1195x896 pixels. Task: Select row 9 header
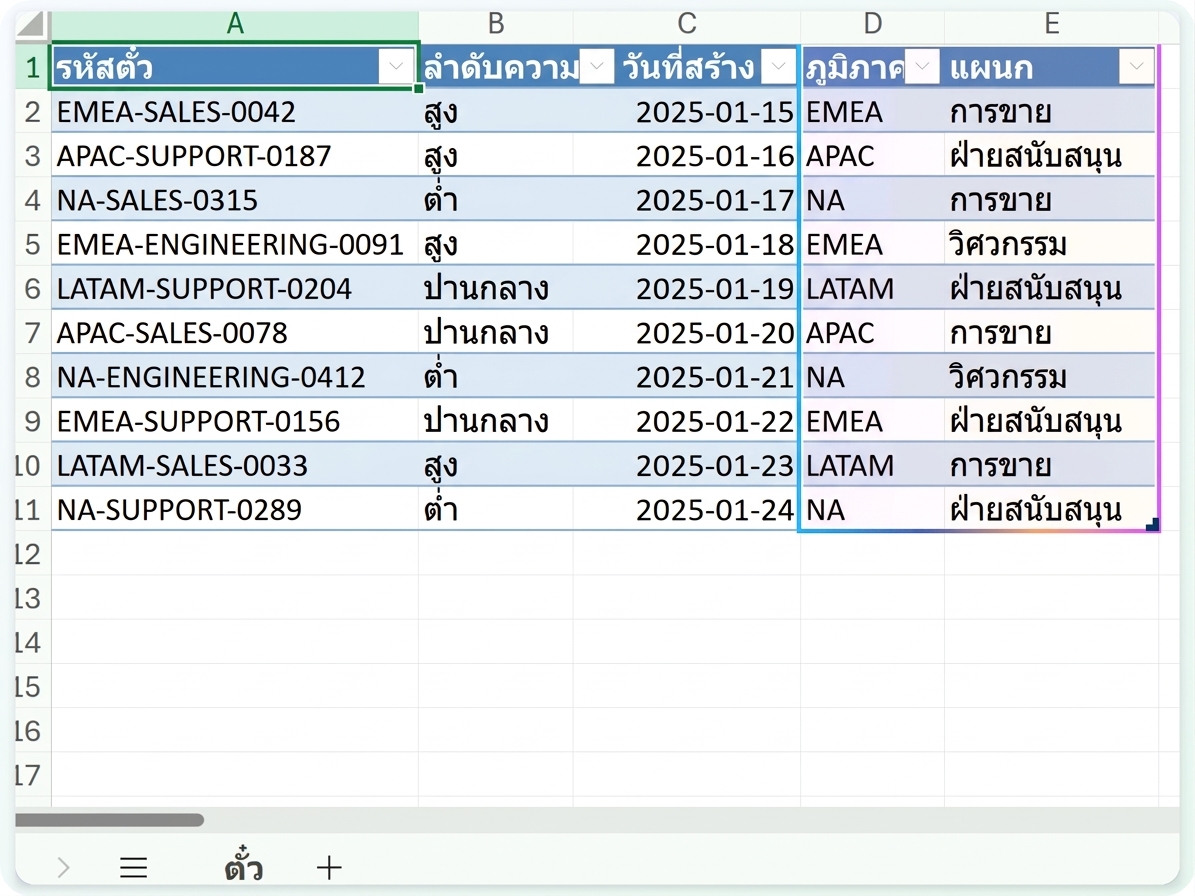pos(32,421)
